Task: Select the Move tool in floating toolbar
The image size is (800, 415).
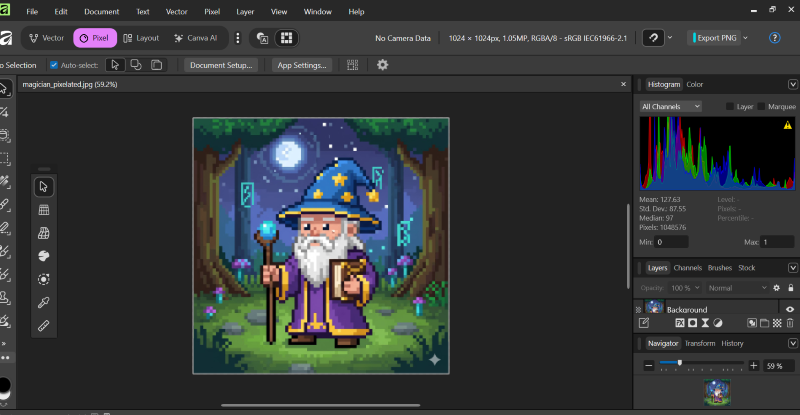Action: (x=43, y=186)
